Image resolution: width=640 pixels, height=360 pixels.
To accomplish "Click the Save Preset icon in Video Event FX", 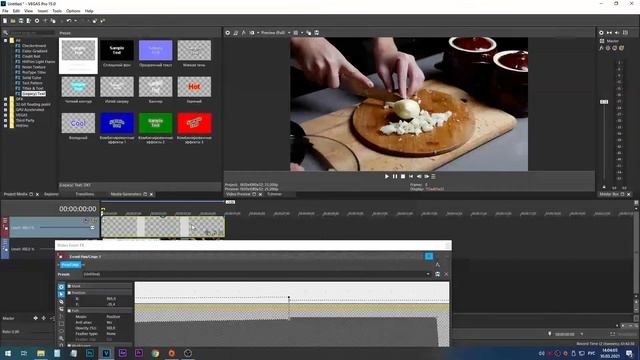I will (438, 274).
